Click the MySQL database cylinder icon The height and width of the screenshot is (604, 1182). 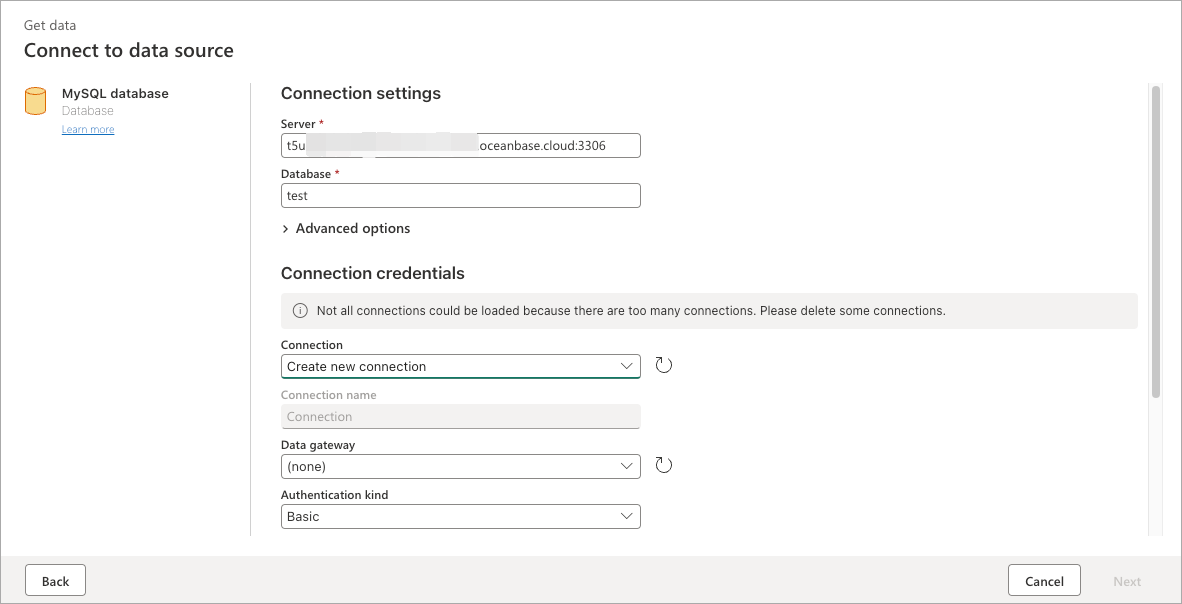(x=36, y=102)
